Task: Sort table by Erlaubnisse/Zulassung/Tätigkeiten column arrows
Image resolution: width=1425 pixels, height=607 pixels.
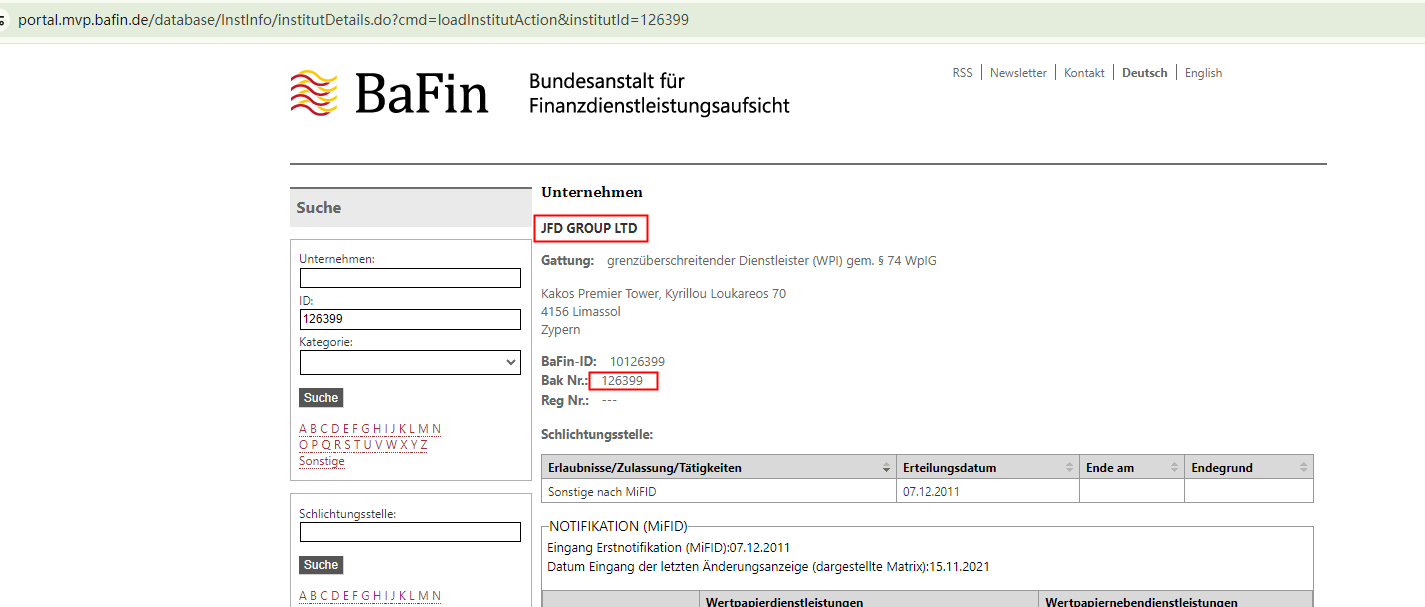Action: (x=886, y=468)
